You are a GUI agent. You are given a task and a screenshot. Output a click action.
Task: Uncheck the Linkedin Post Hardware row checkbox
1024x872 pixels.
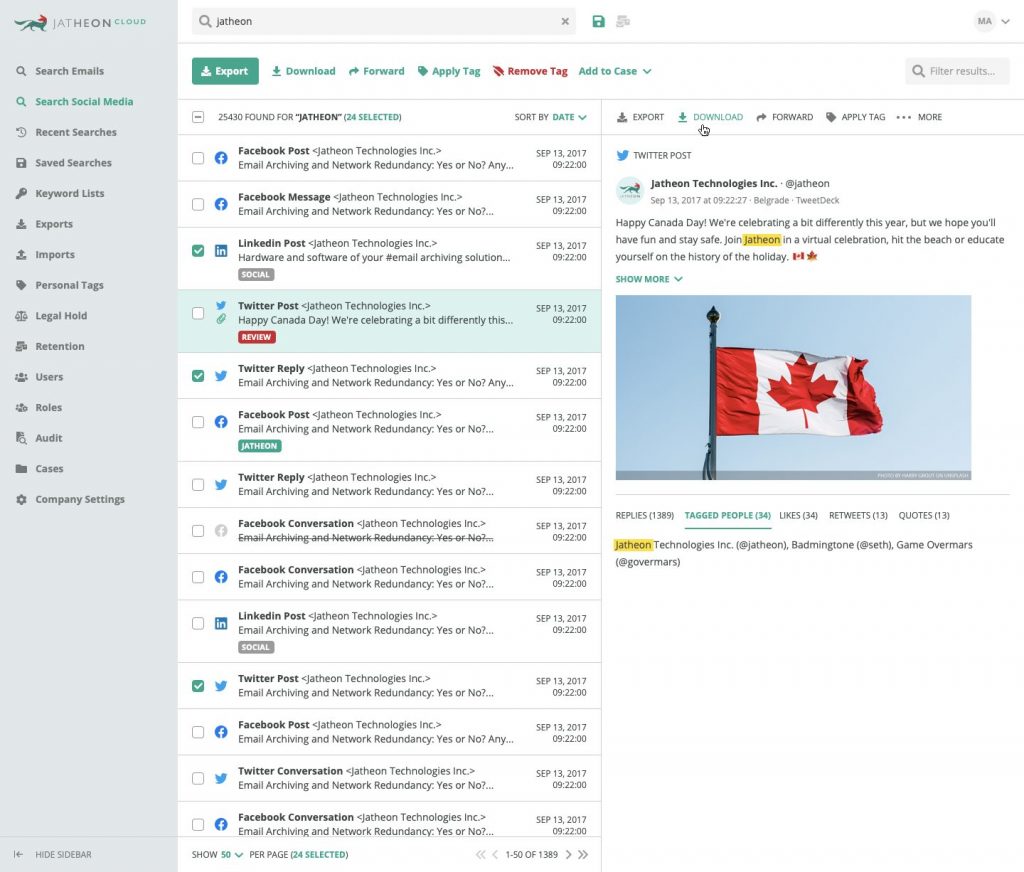click(x=198, y=251)
